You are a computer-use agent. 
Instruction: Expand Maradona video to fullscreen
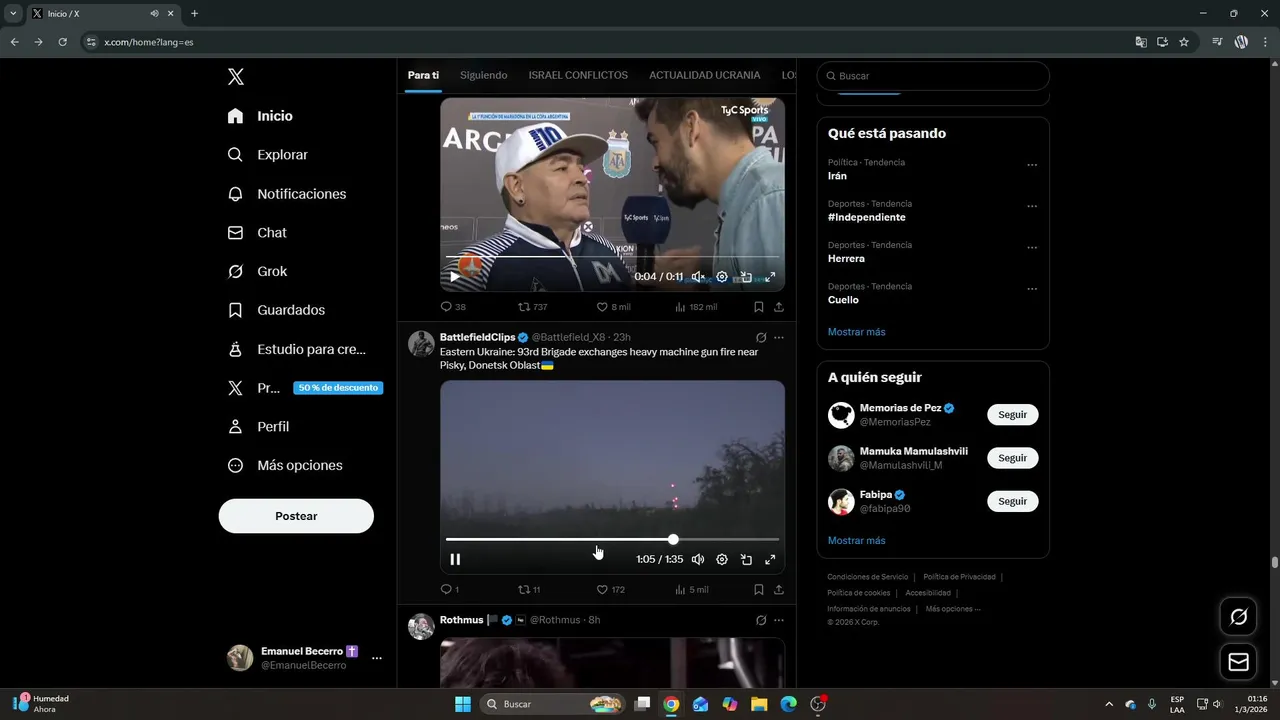pyautogui.click(x=770, y=277)
